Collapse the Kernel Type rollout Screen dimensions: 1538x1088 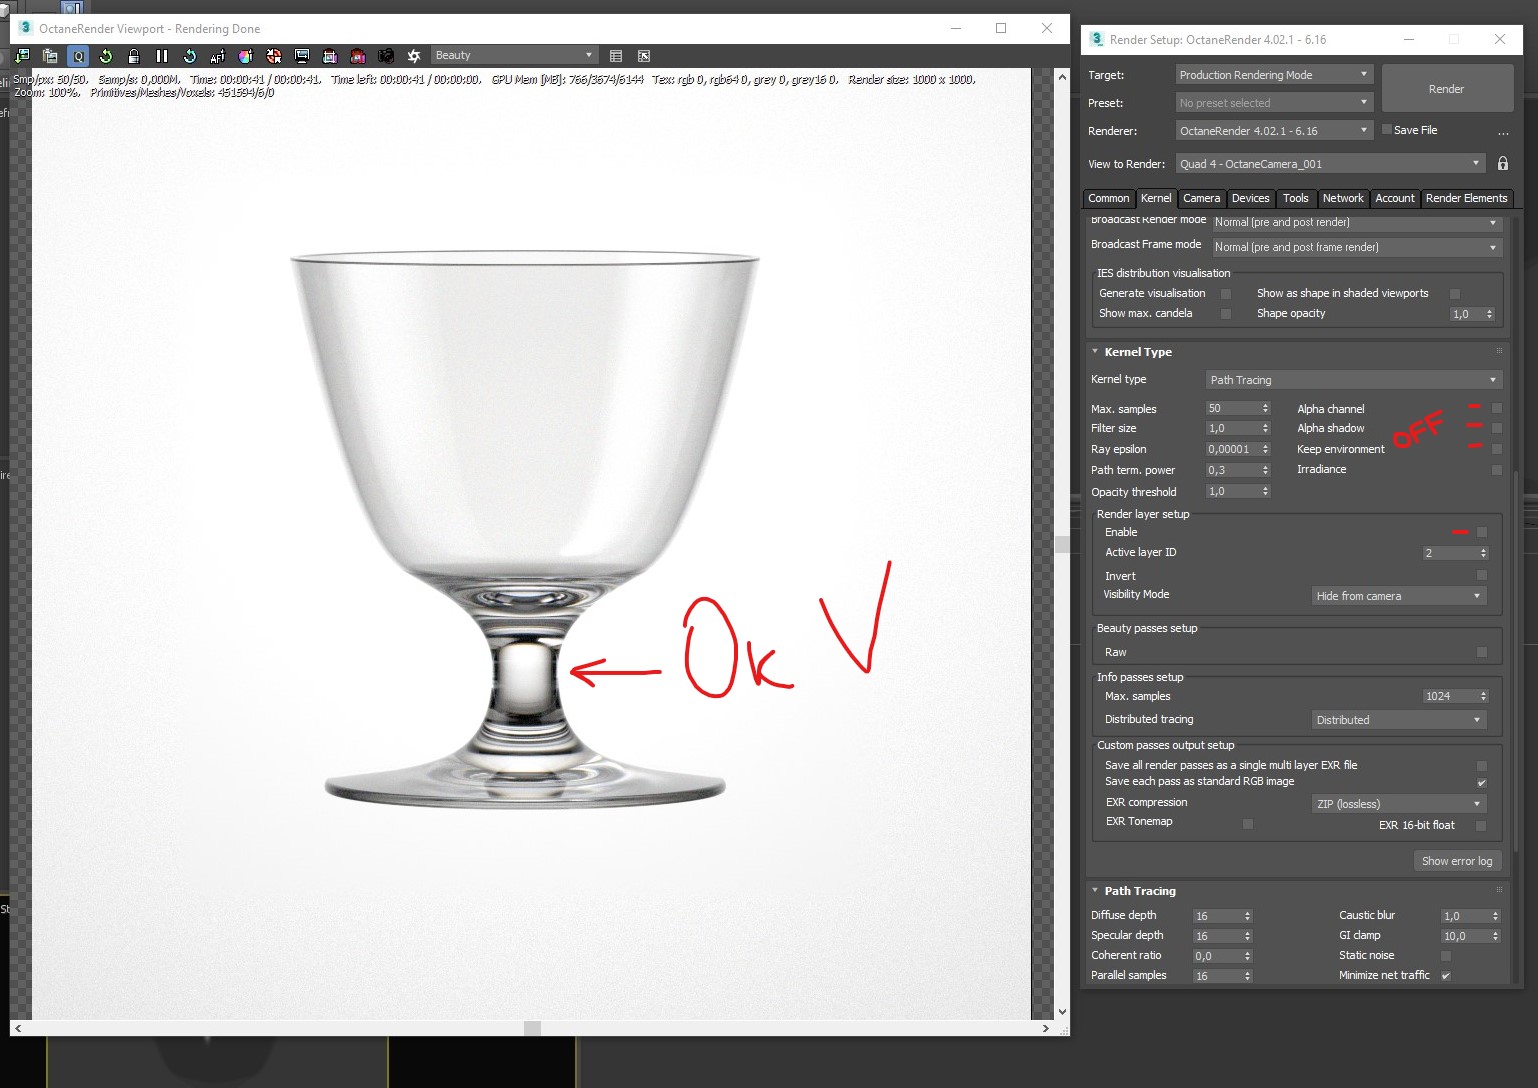1095,352
